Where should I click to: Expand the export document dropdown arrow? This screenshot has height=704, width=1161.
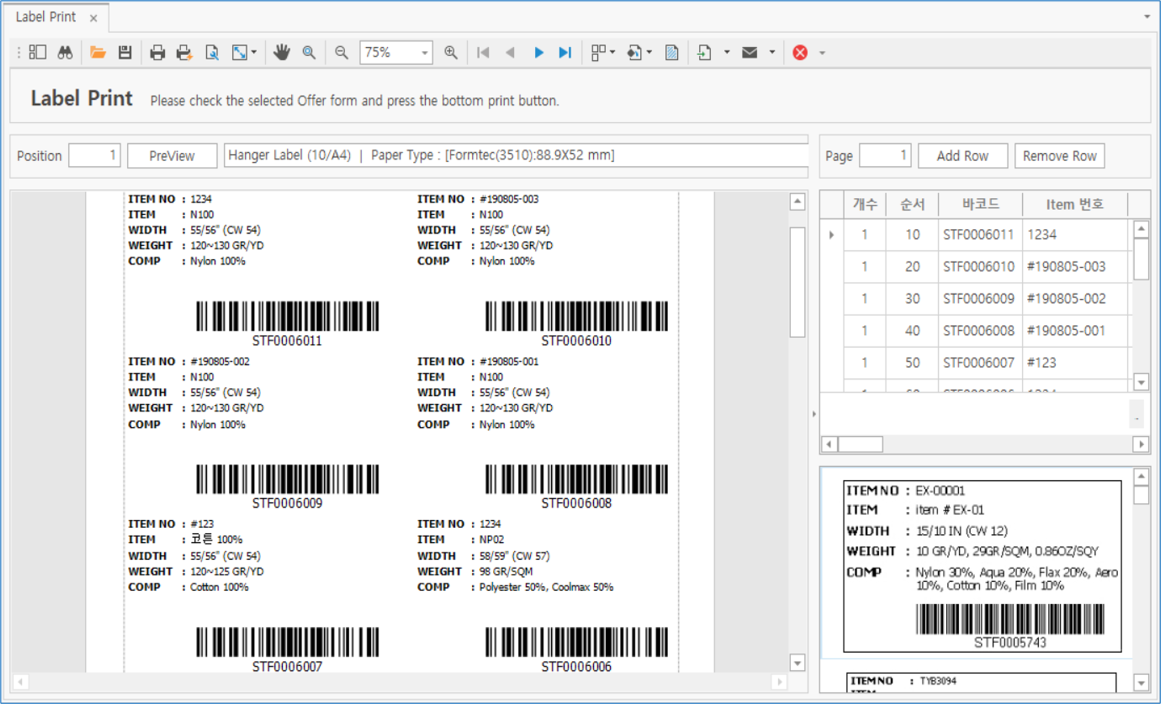pos(727,52)
